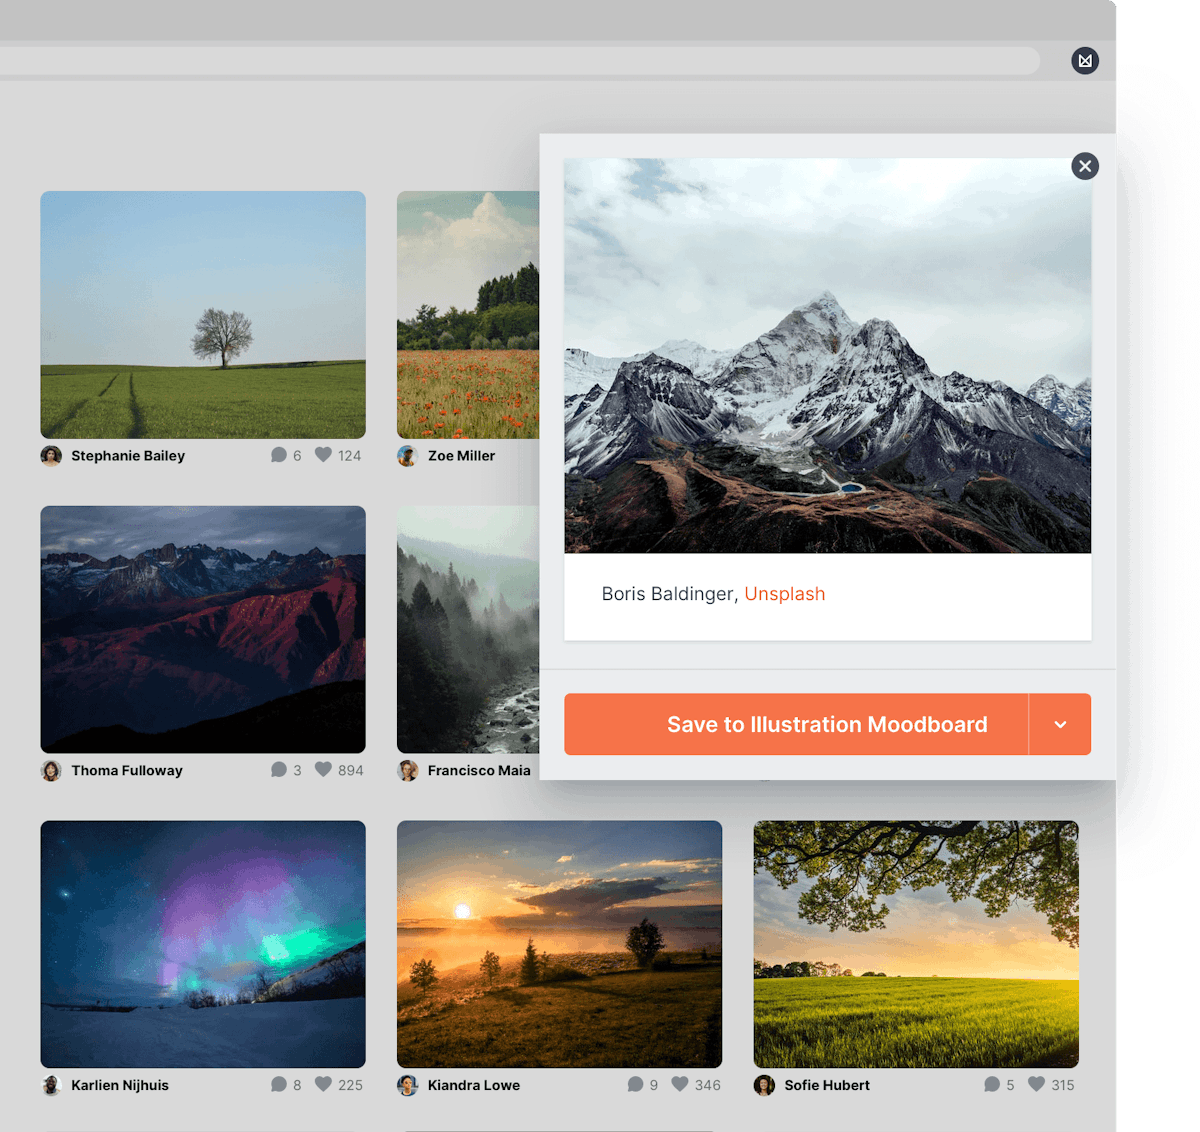Open the Milanote extension icon top right

[1085, 61]
